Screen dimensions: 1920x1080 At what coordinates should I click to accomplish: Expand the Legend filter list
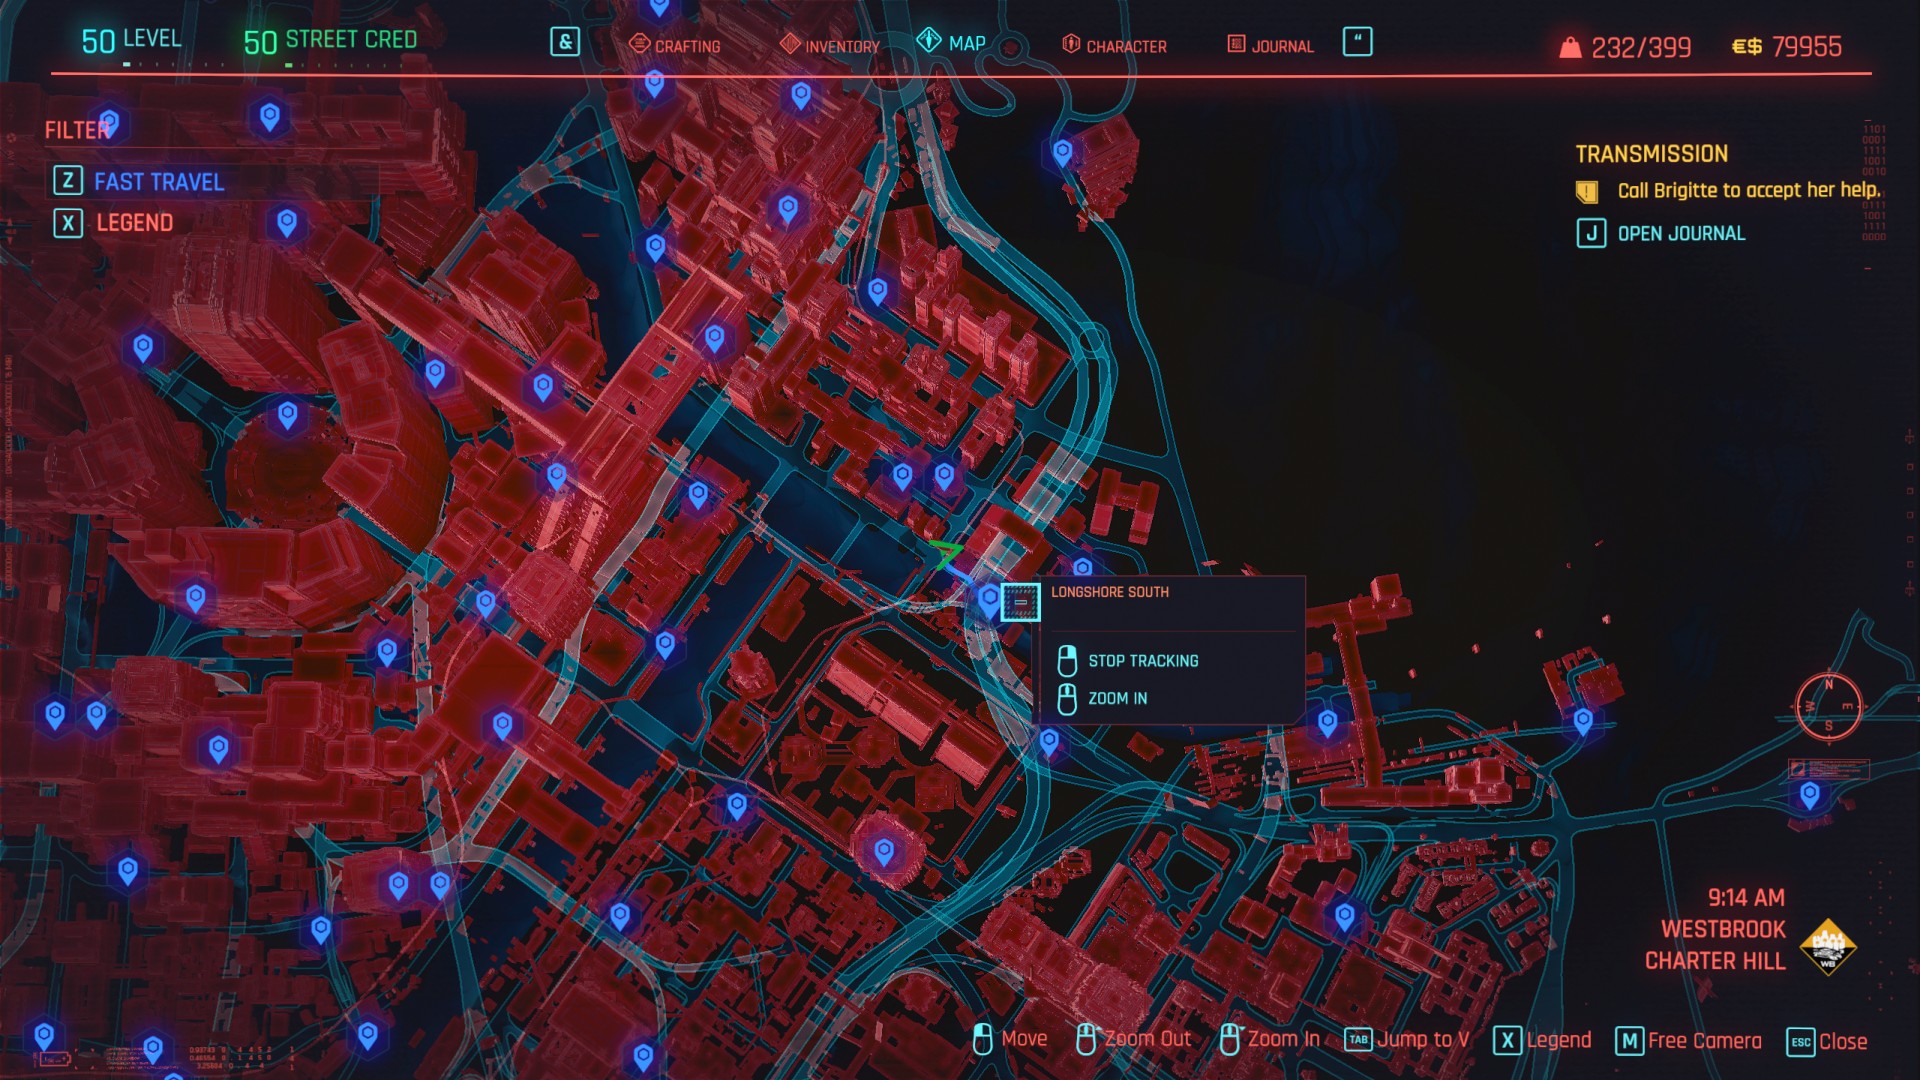tap(134, 223)
